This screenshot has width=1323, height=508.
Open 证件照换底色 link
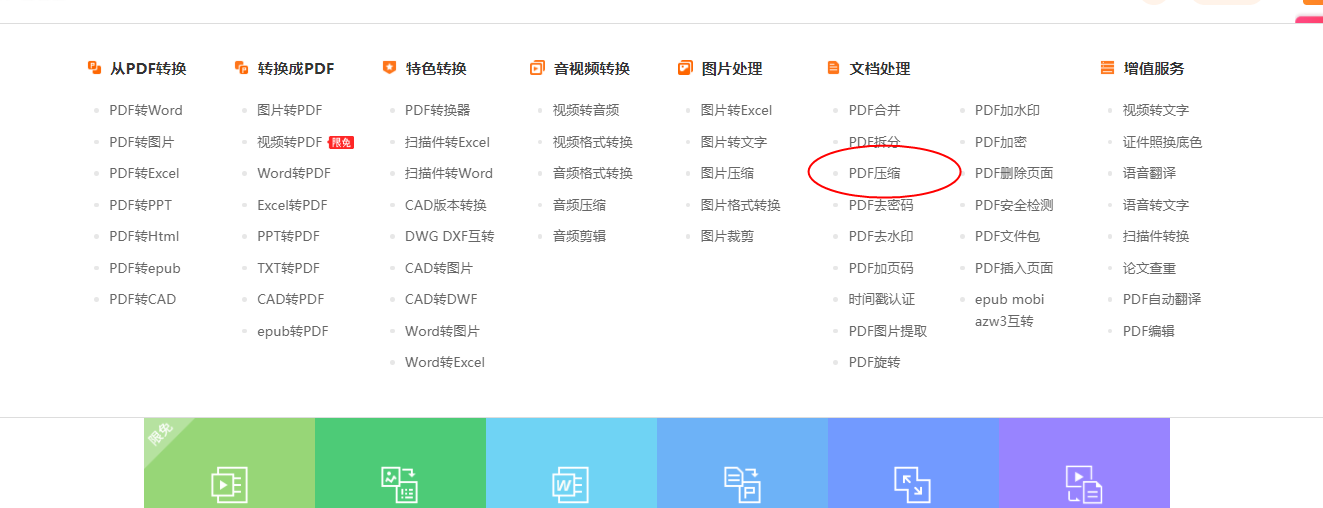1163,142
